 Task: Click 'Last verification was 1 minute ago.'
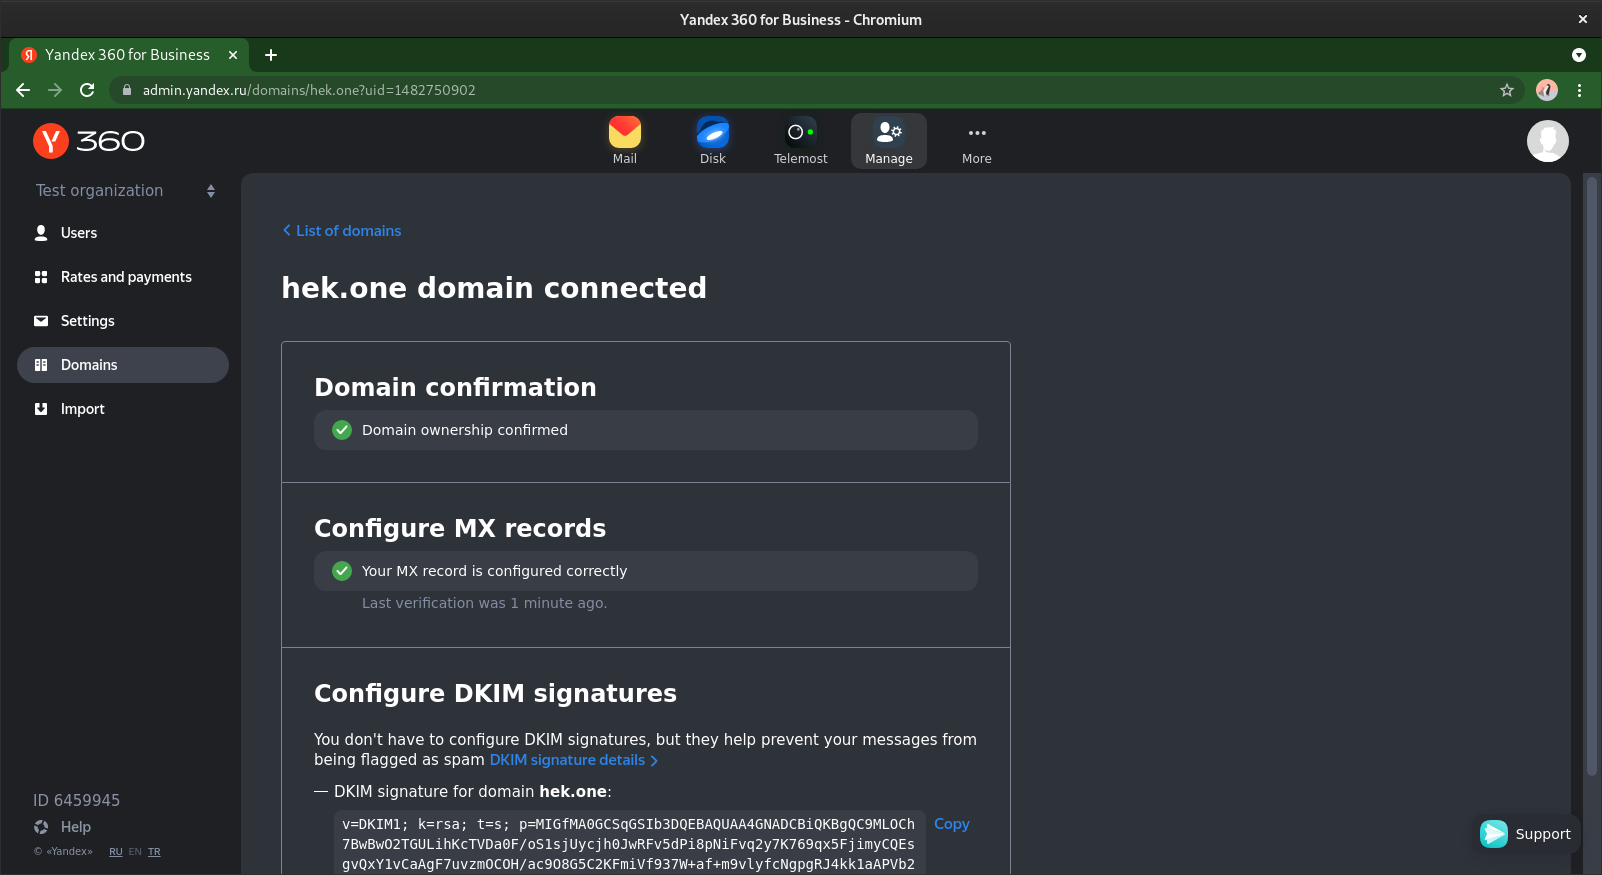point(484,603)
